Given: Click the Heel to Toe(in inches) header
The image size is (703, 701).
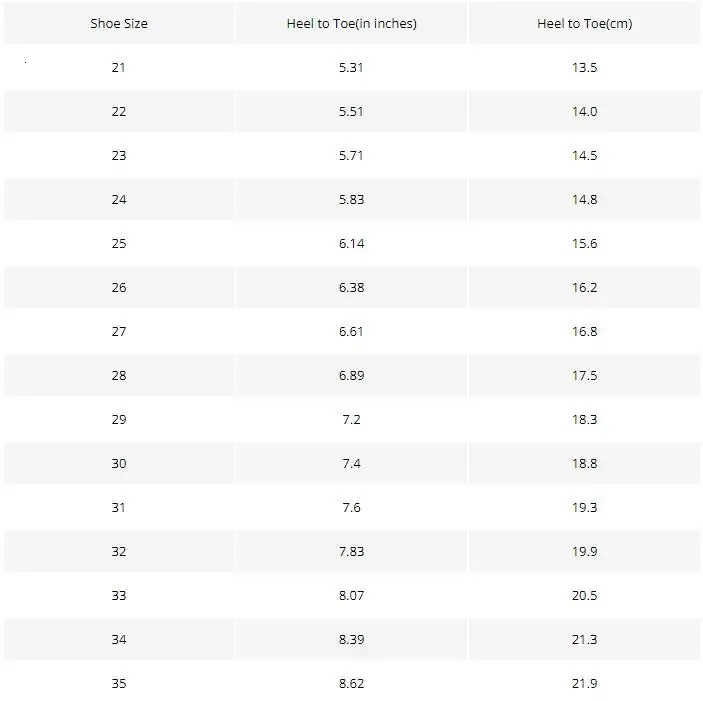Looking at the screenshot, I should click(351, 24).
